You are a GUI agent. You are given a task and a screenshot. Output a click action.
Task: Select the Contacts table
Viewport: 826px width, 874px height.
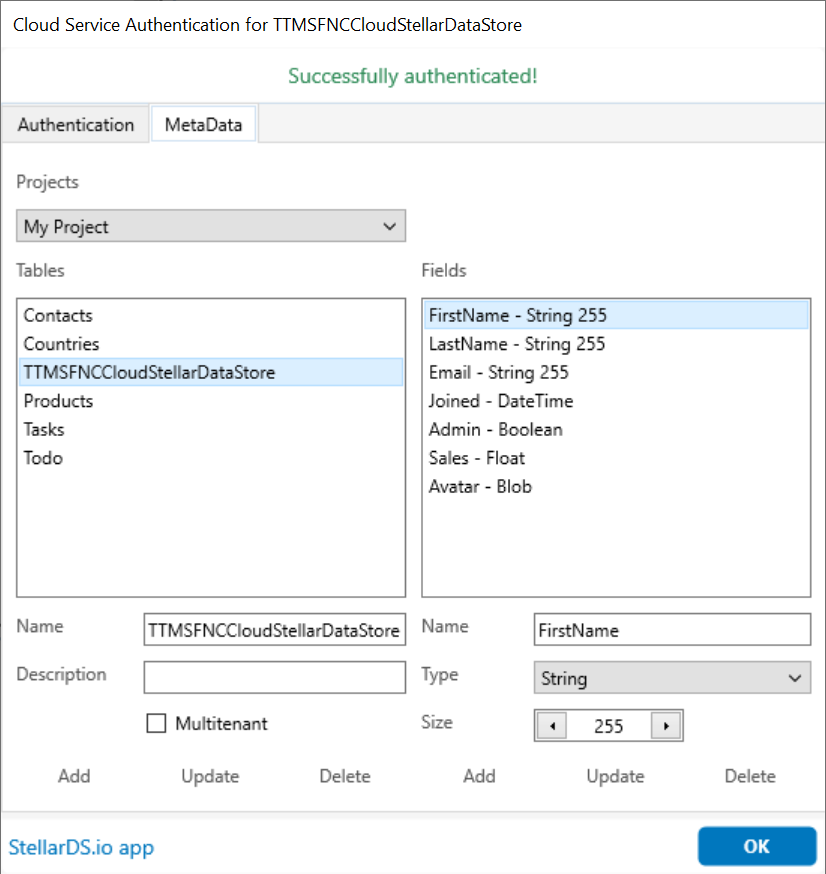(211, 315)
